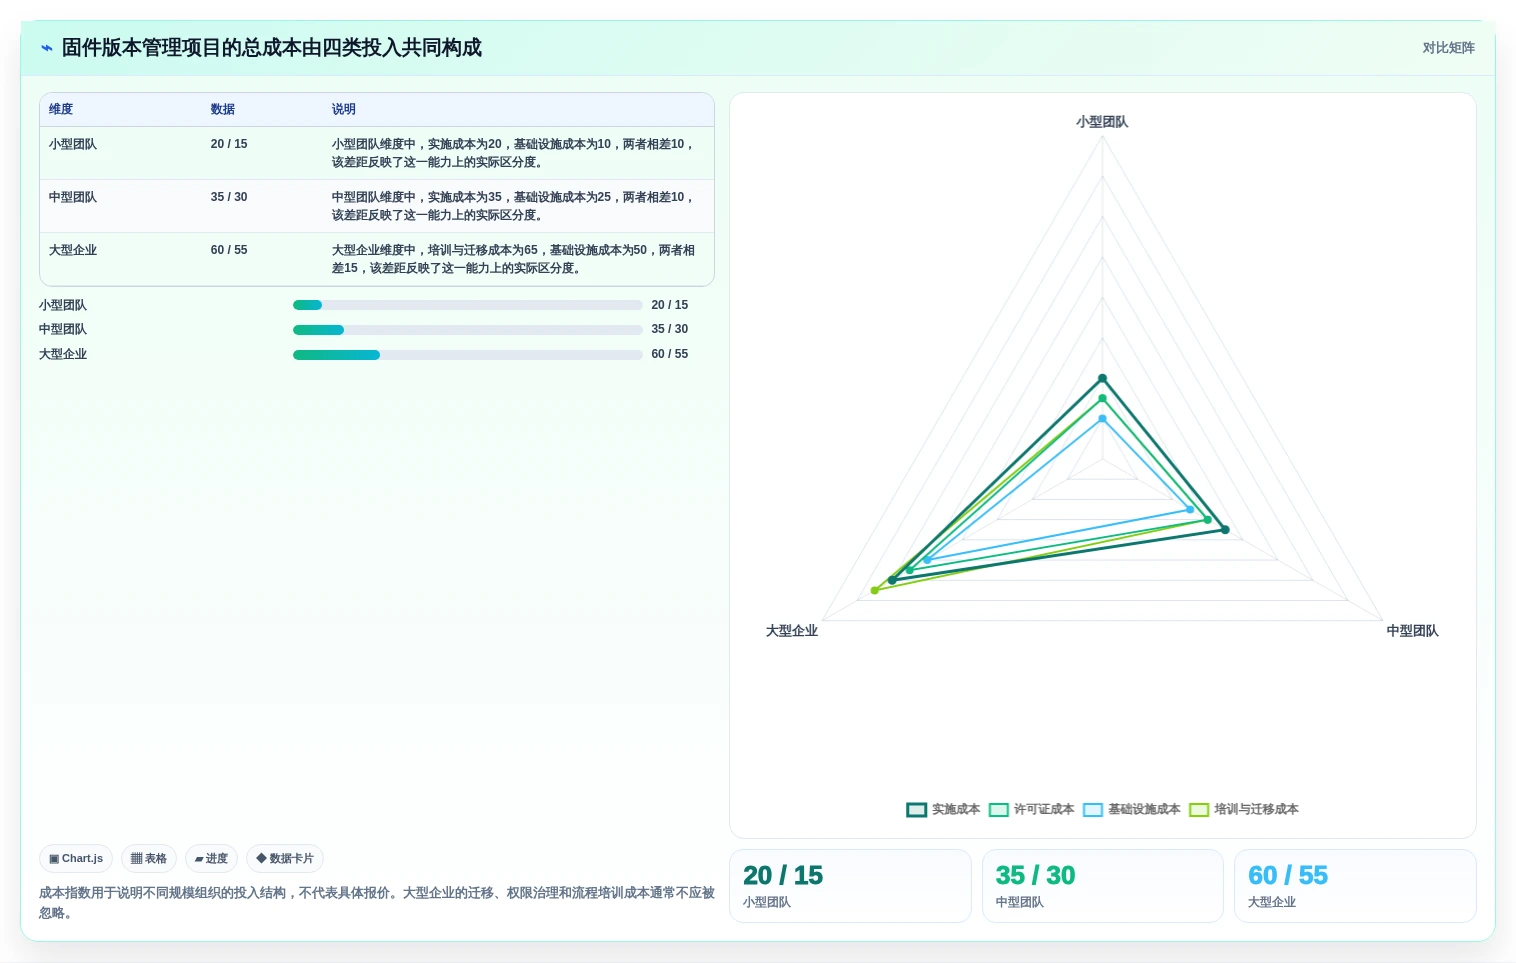Viewport: 1516px width, 963px height.
Task: Click the 进度 tag chip
Action: pos(211,859)
